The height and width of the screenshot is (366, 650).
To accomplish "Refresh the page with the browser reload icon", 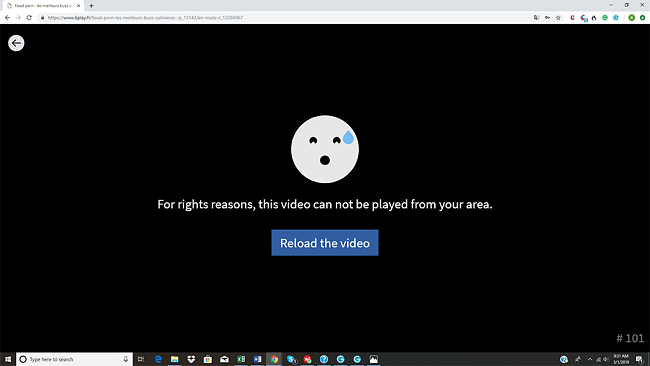I will point(29,17).
